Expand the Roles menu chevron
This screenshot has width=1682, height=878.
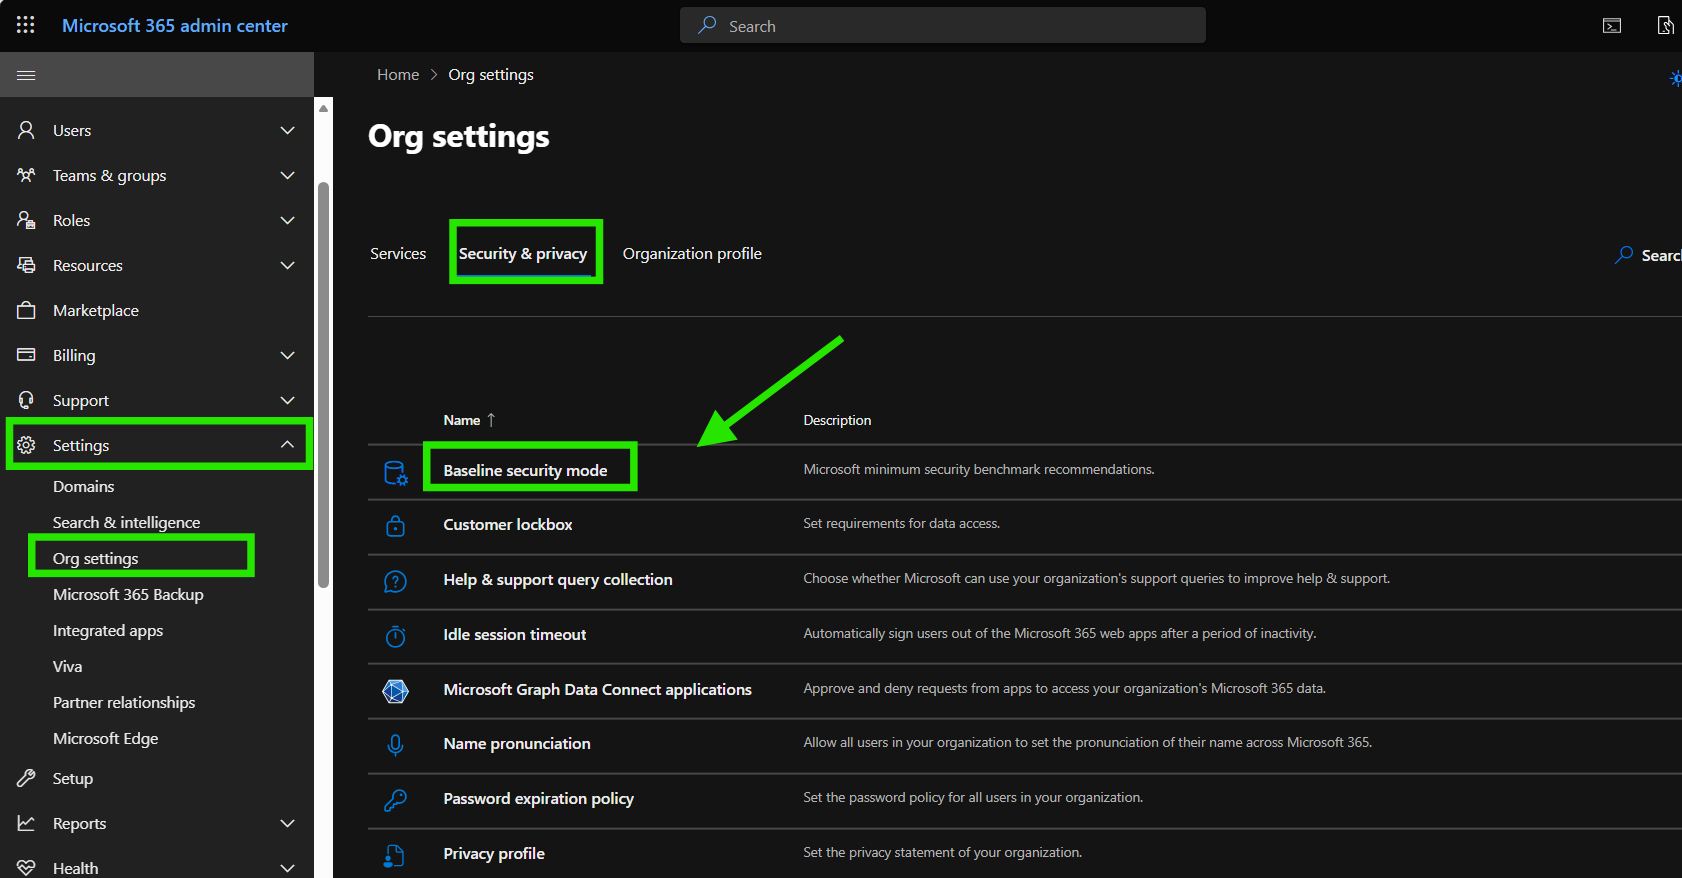(288, 220)
